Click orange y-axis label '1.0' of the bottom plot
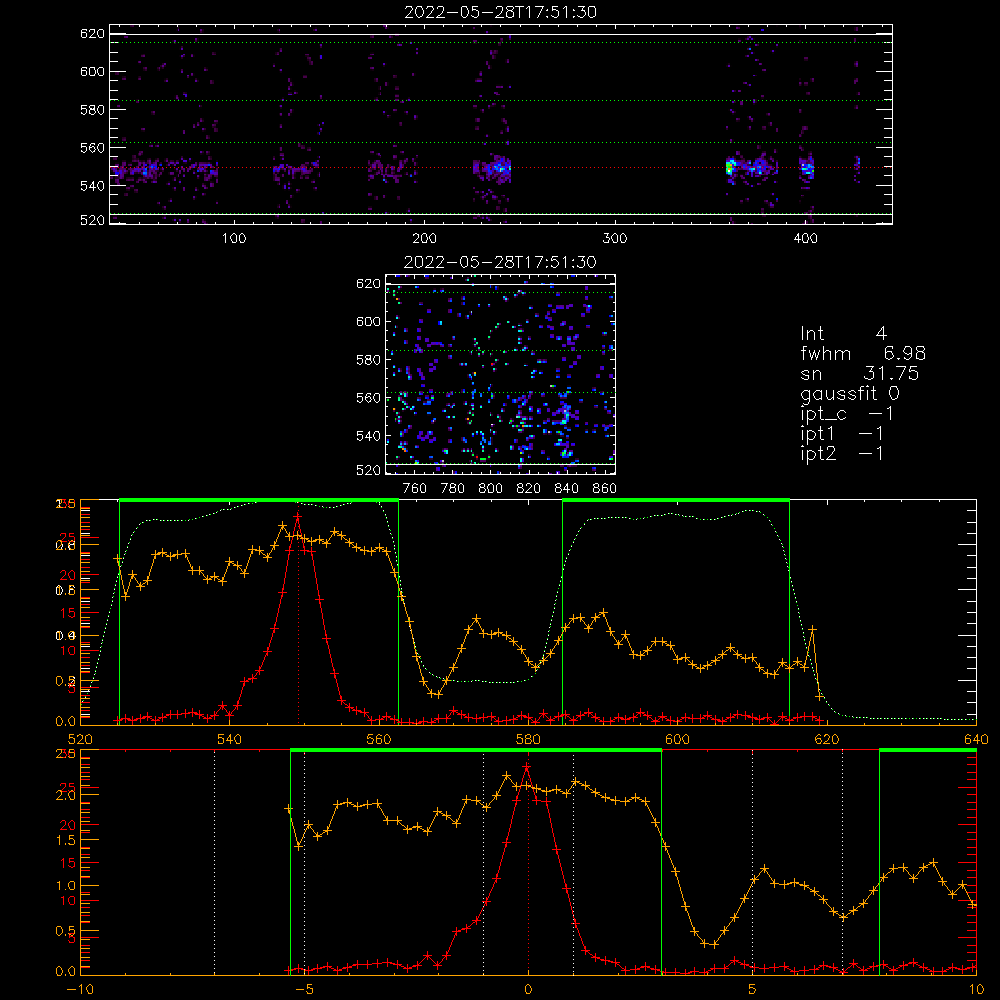Viewport: 1000px width, 1000px height. (66, 886)
